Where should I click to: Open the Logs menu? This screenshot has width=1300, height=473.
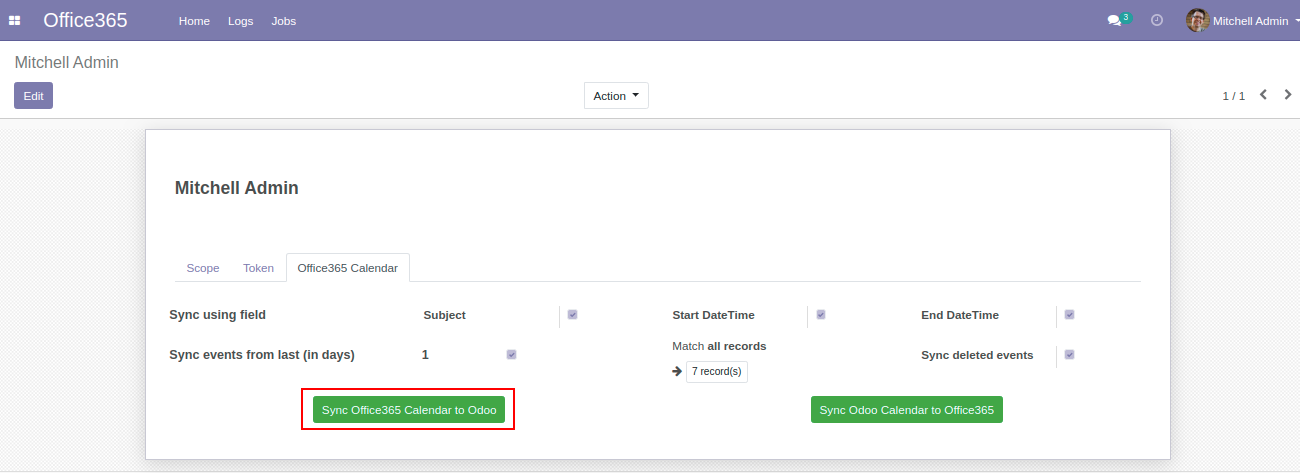pos(240,21)
